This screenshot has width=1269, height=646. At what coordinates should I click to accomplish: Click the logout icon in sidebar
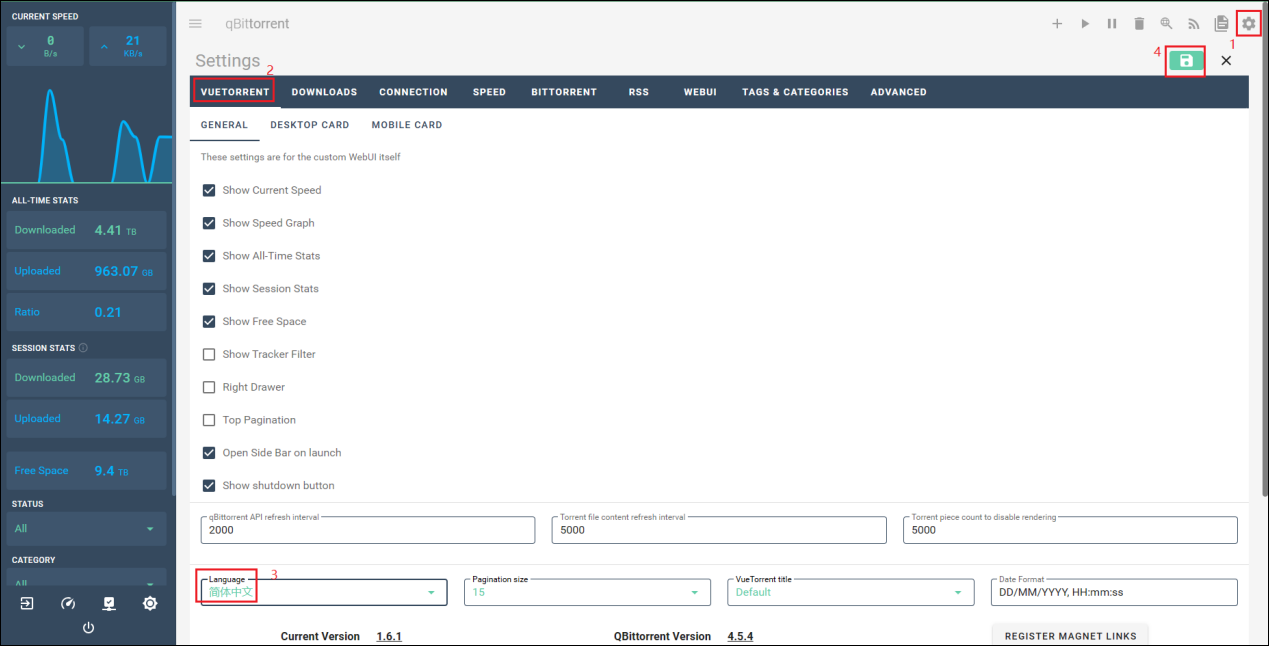coord(26,603)
